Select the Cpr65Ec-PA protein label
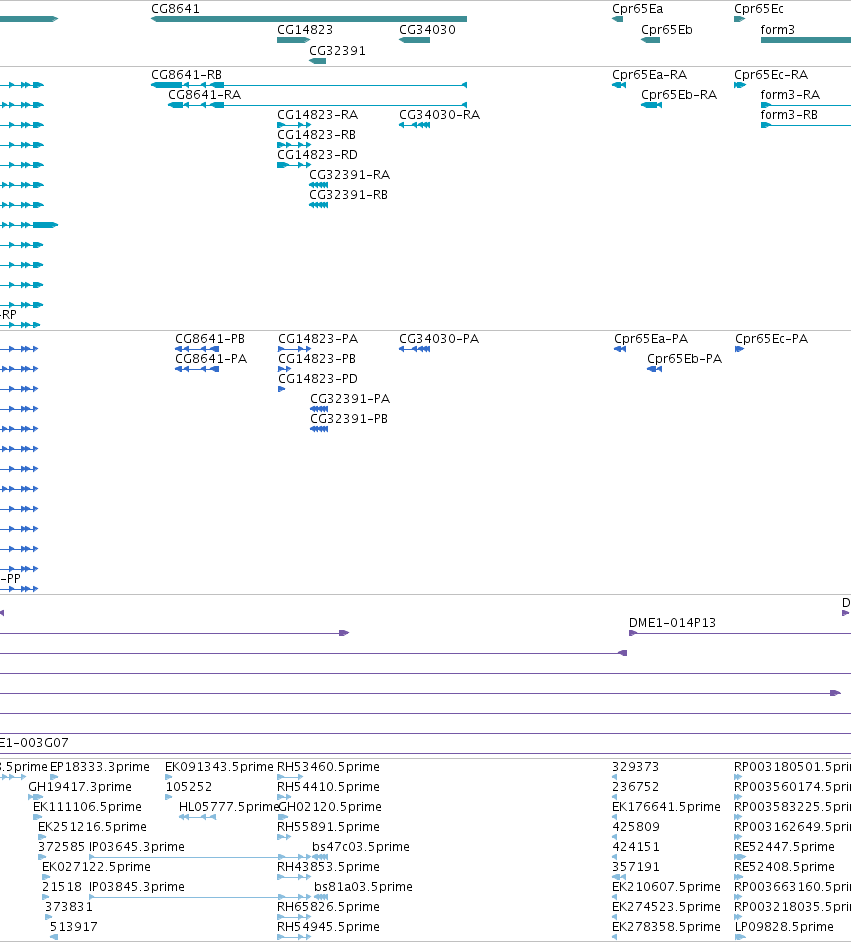This screenshot has width=851, height=942. click(771, 339)
